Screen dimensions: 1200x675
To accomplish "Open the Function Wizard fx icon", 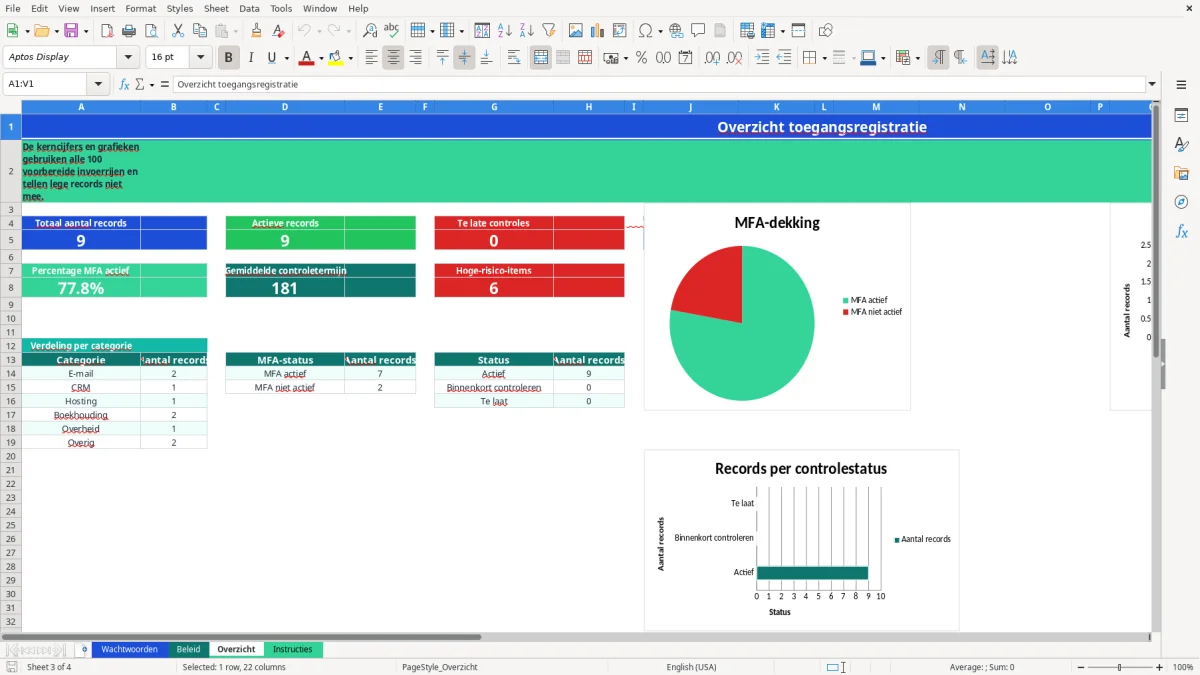I will click(x=125, y=85).
